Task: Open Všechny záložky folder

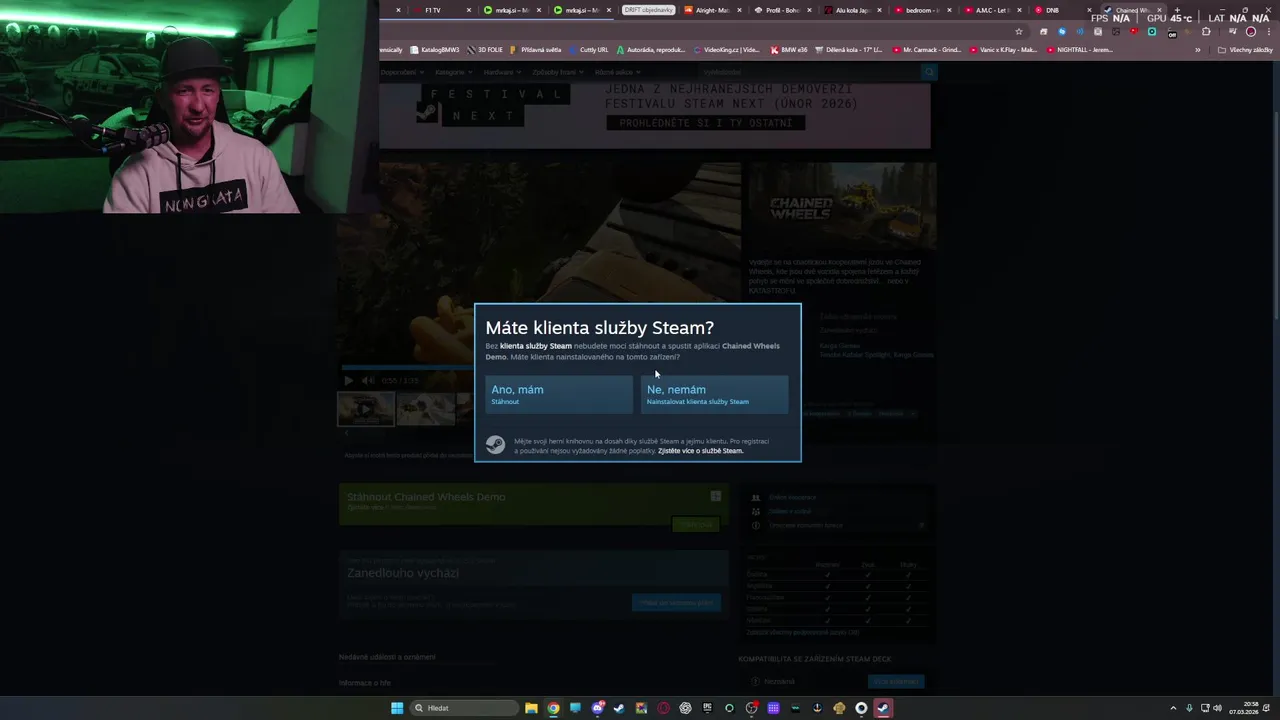Action: coord(1245,49)
